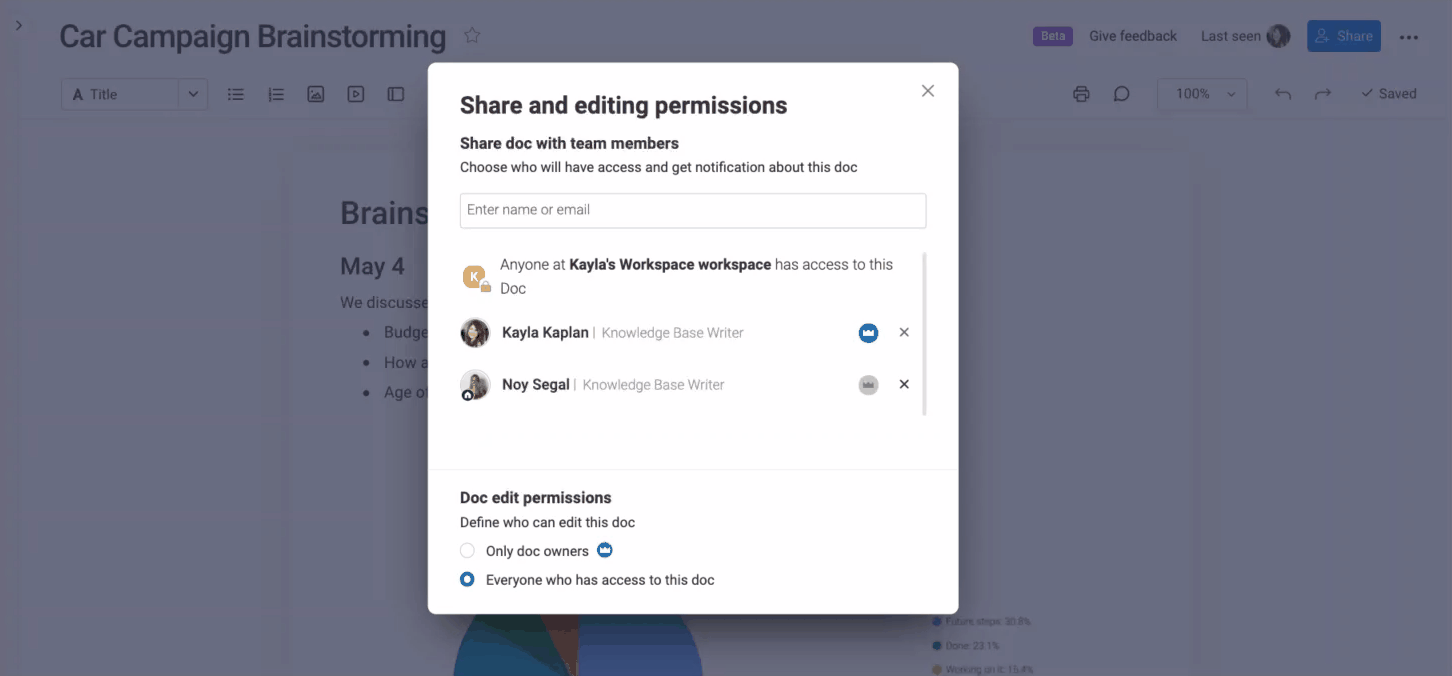Click Noy Segal's avatar in the list

click(475, 385)
